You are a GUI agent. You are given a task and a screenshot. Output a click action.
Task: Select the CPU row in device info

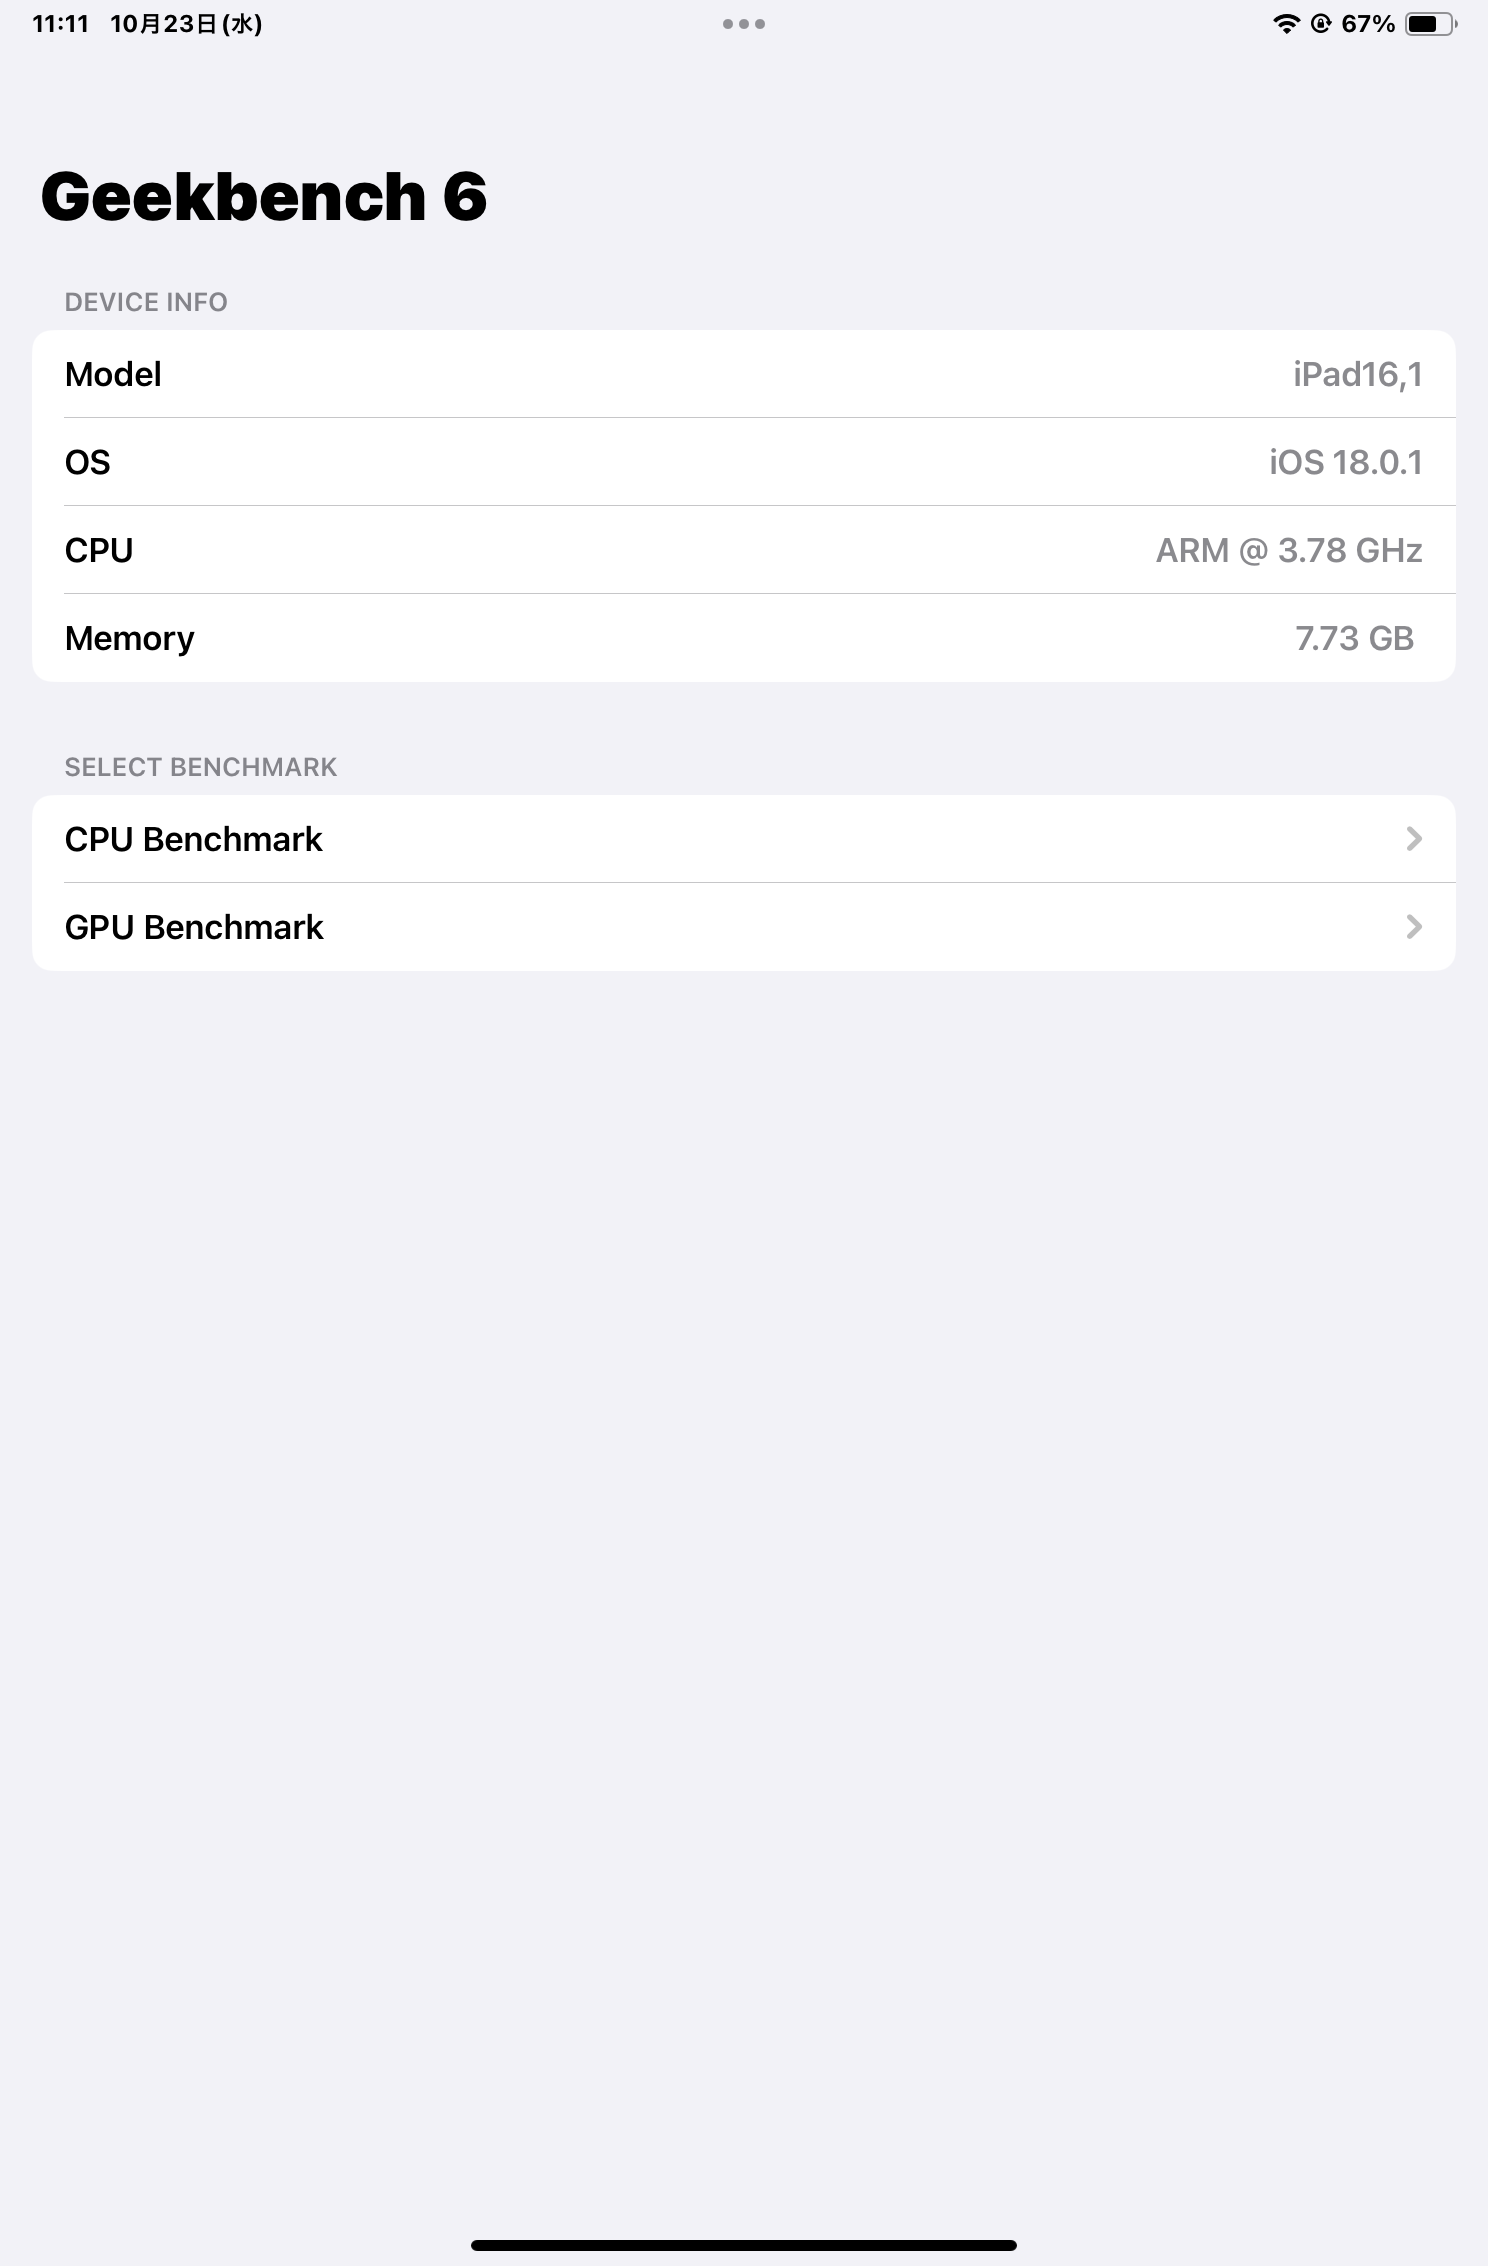click(x=743, y=550)
